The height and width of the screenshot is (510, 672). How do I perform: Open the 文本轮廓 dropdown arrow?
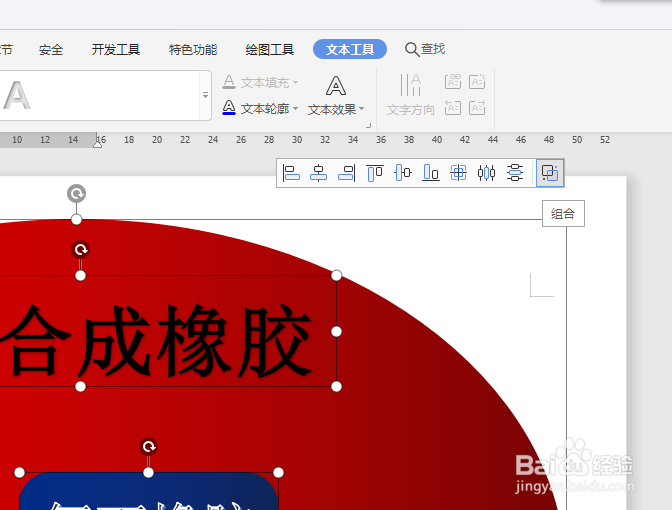click(296, 108)
